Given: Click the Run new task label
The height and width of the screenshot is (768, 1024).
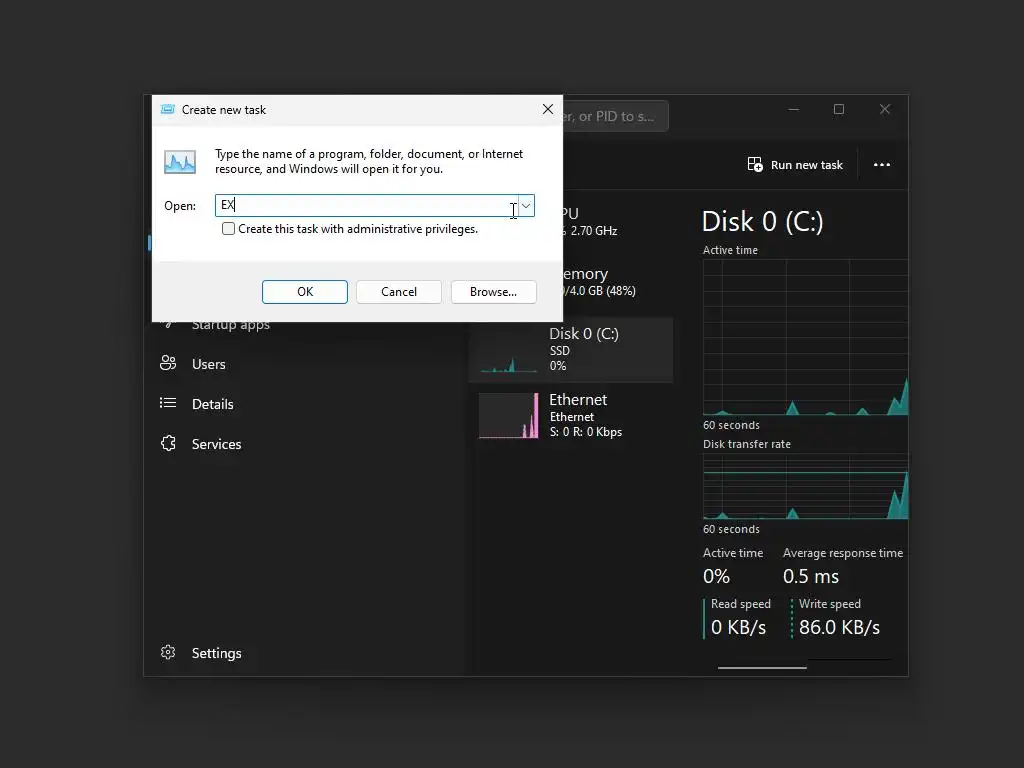Looking at the screenshot, I should point(807,165).
